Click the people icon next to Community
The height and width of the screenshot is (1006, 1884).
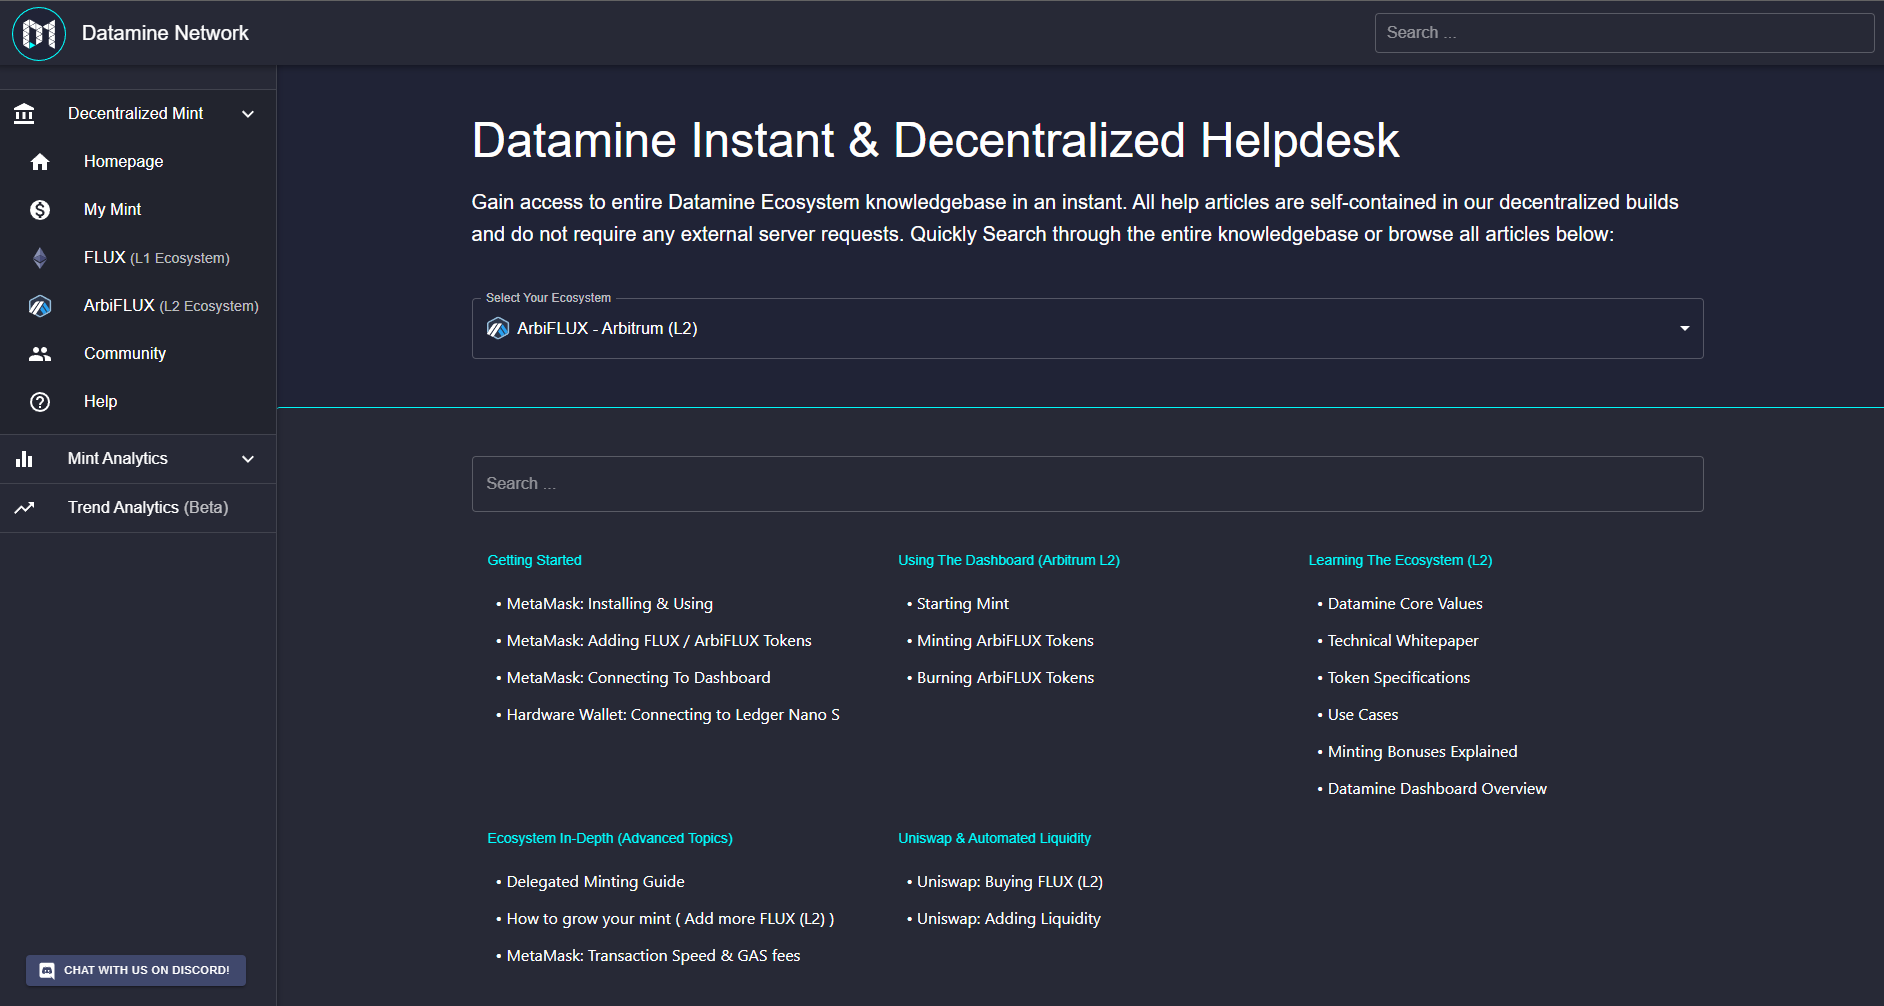[40, 354]
